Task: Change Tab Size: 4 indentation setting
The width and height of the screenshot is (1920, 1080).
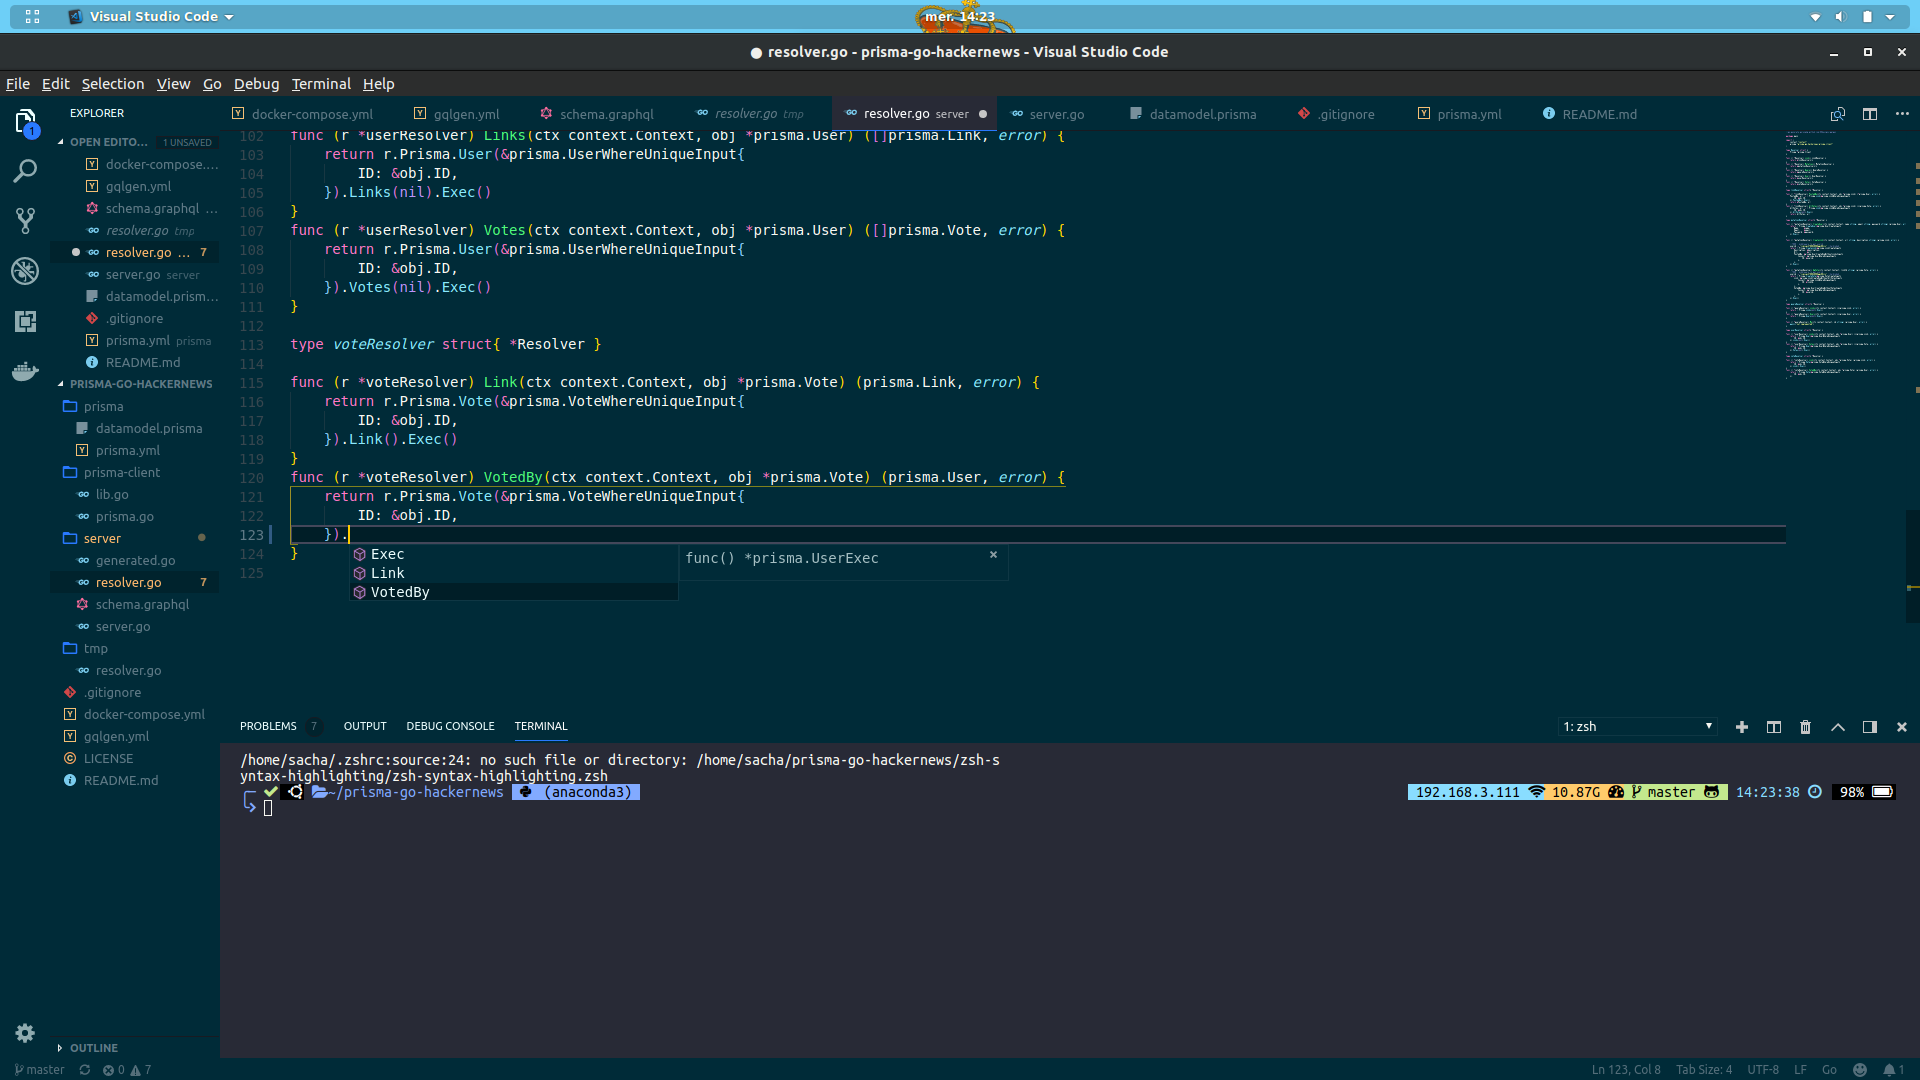Action: click(x=1704, y=1070)
